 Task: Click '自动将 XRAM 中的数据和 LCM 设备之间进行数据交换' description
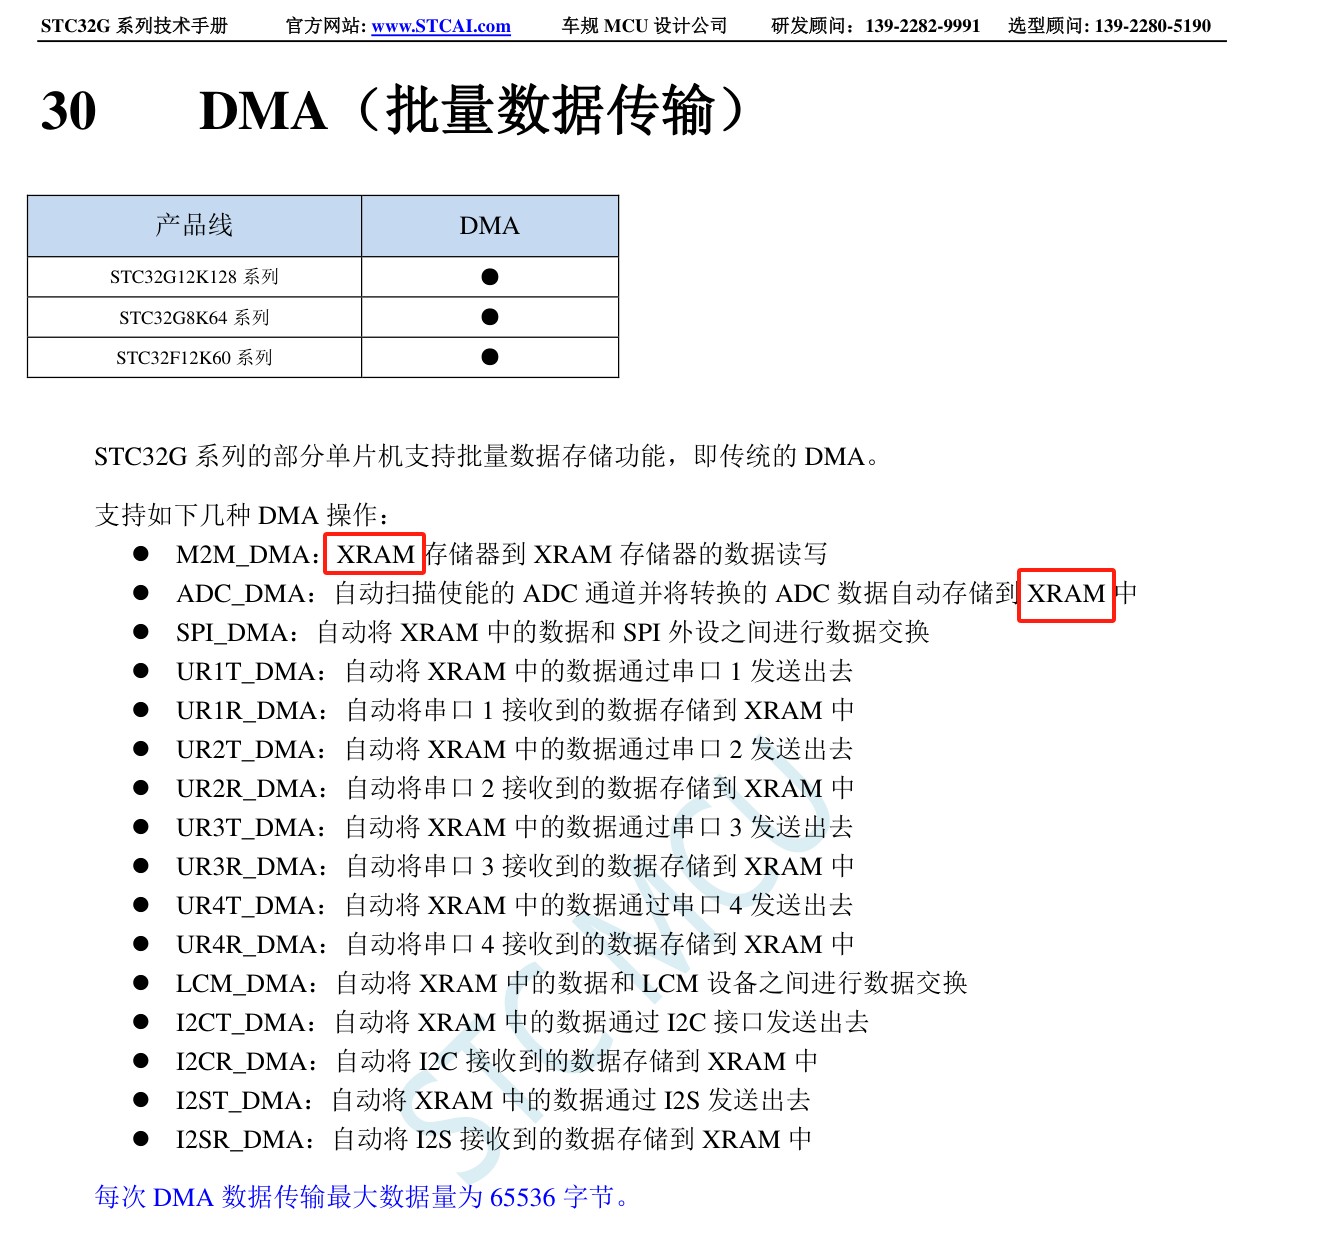pos(651,983)
